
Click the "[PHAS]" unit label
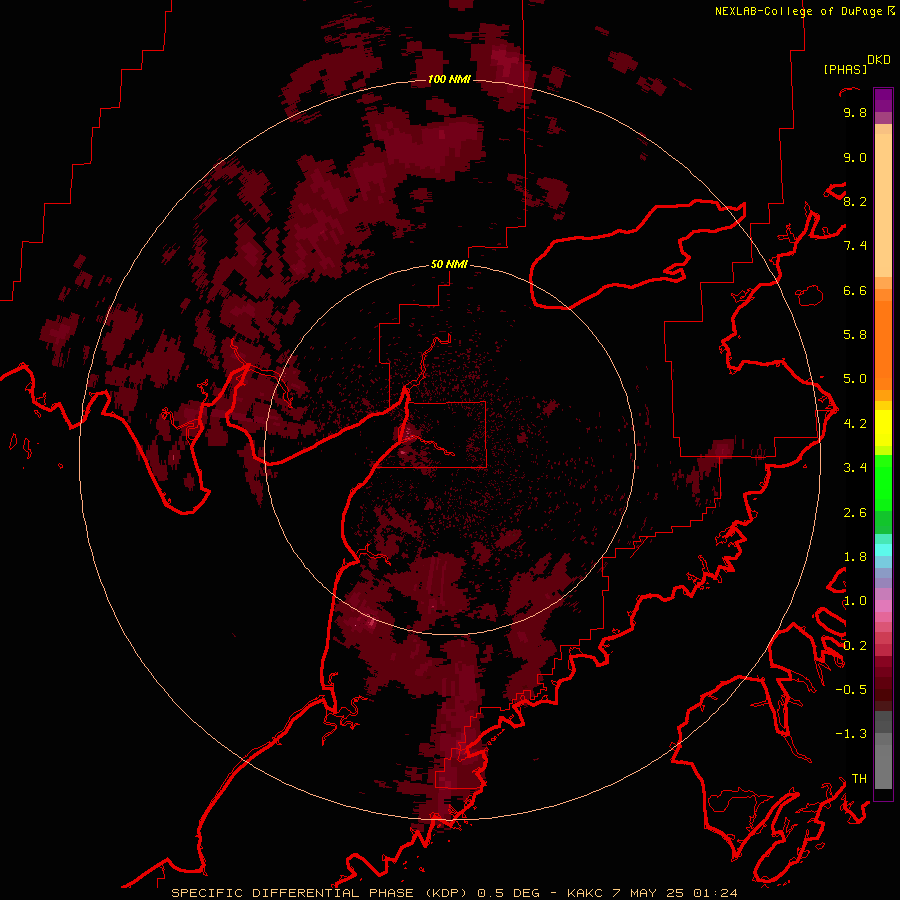pos(845,69)
